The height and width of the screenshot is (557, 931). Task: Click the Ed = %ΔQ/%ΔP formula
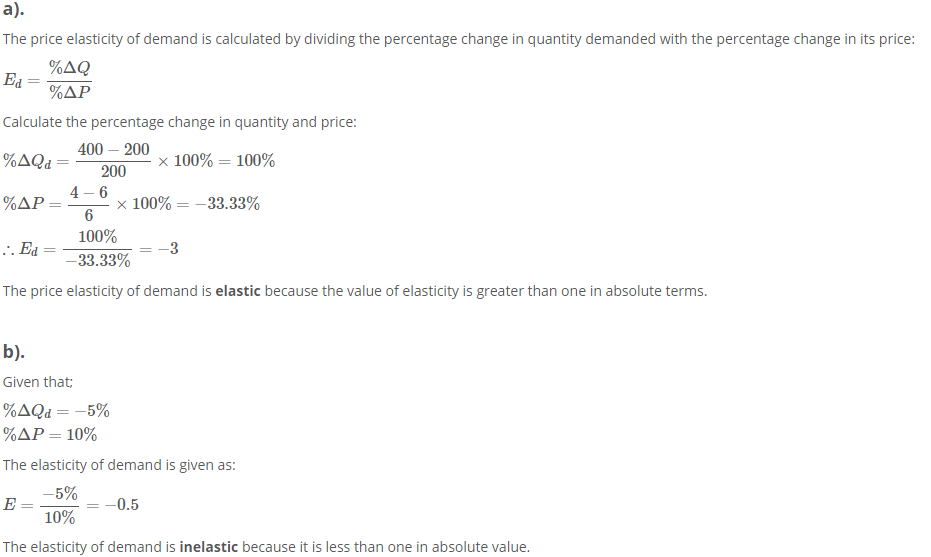48,80
